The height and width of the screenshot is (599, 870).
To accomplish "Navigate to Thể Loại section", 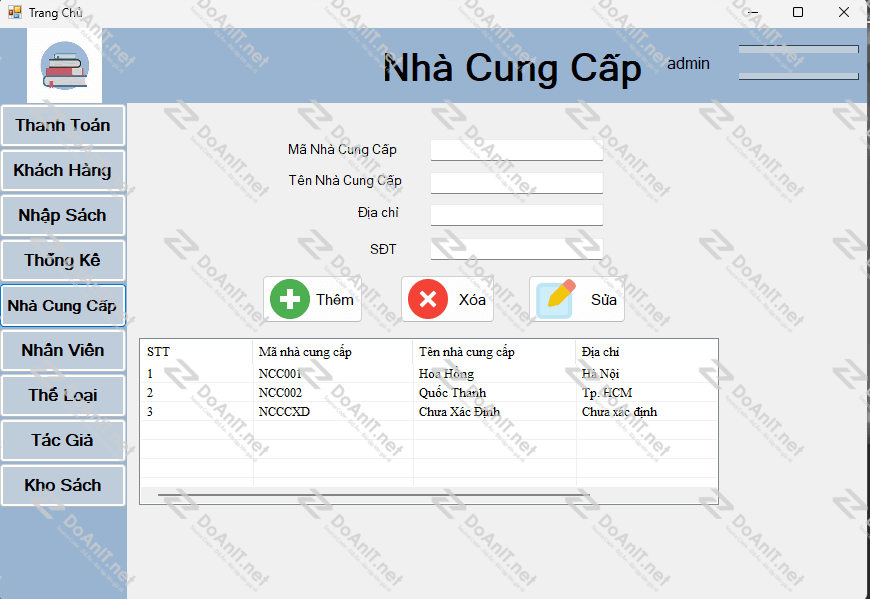I will pos(63,396).
